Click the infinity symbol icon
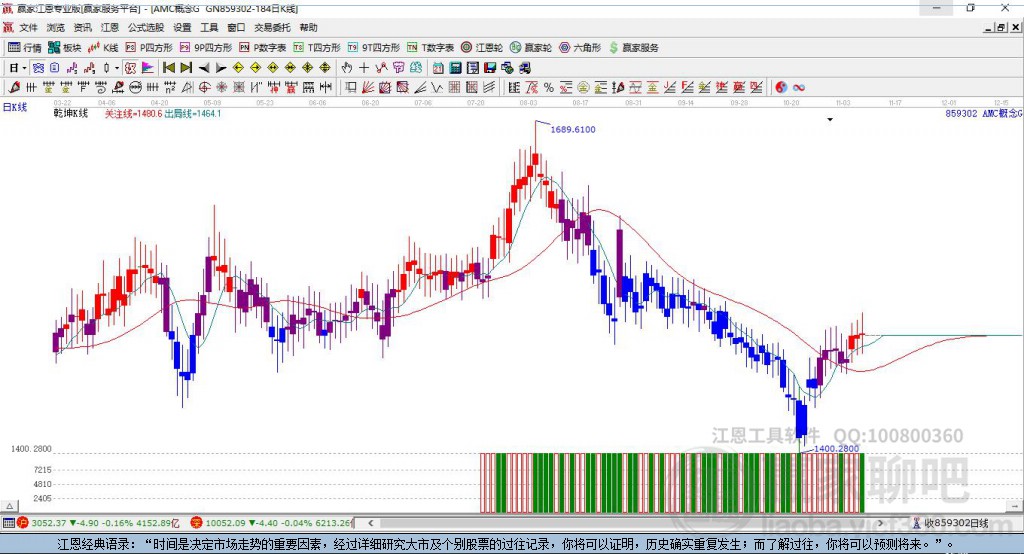1024x554 pixels. [799, 88]
